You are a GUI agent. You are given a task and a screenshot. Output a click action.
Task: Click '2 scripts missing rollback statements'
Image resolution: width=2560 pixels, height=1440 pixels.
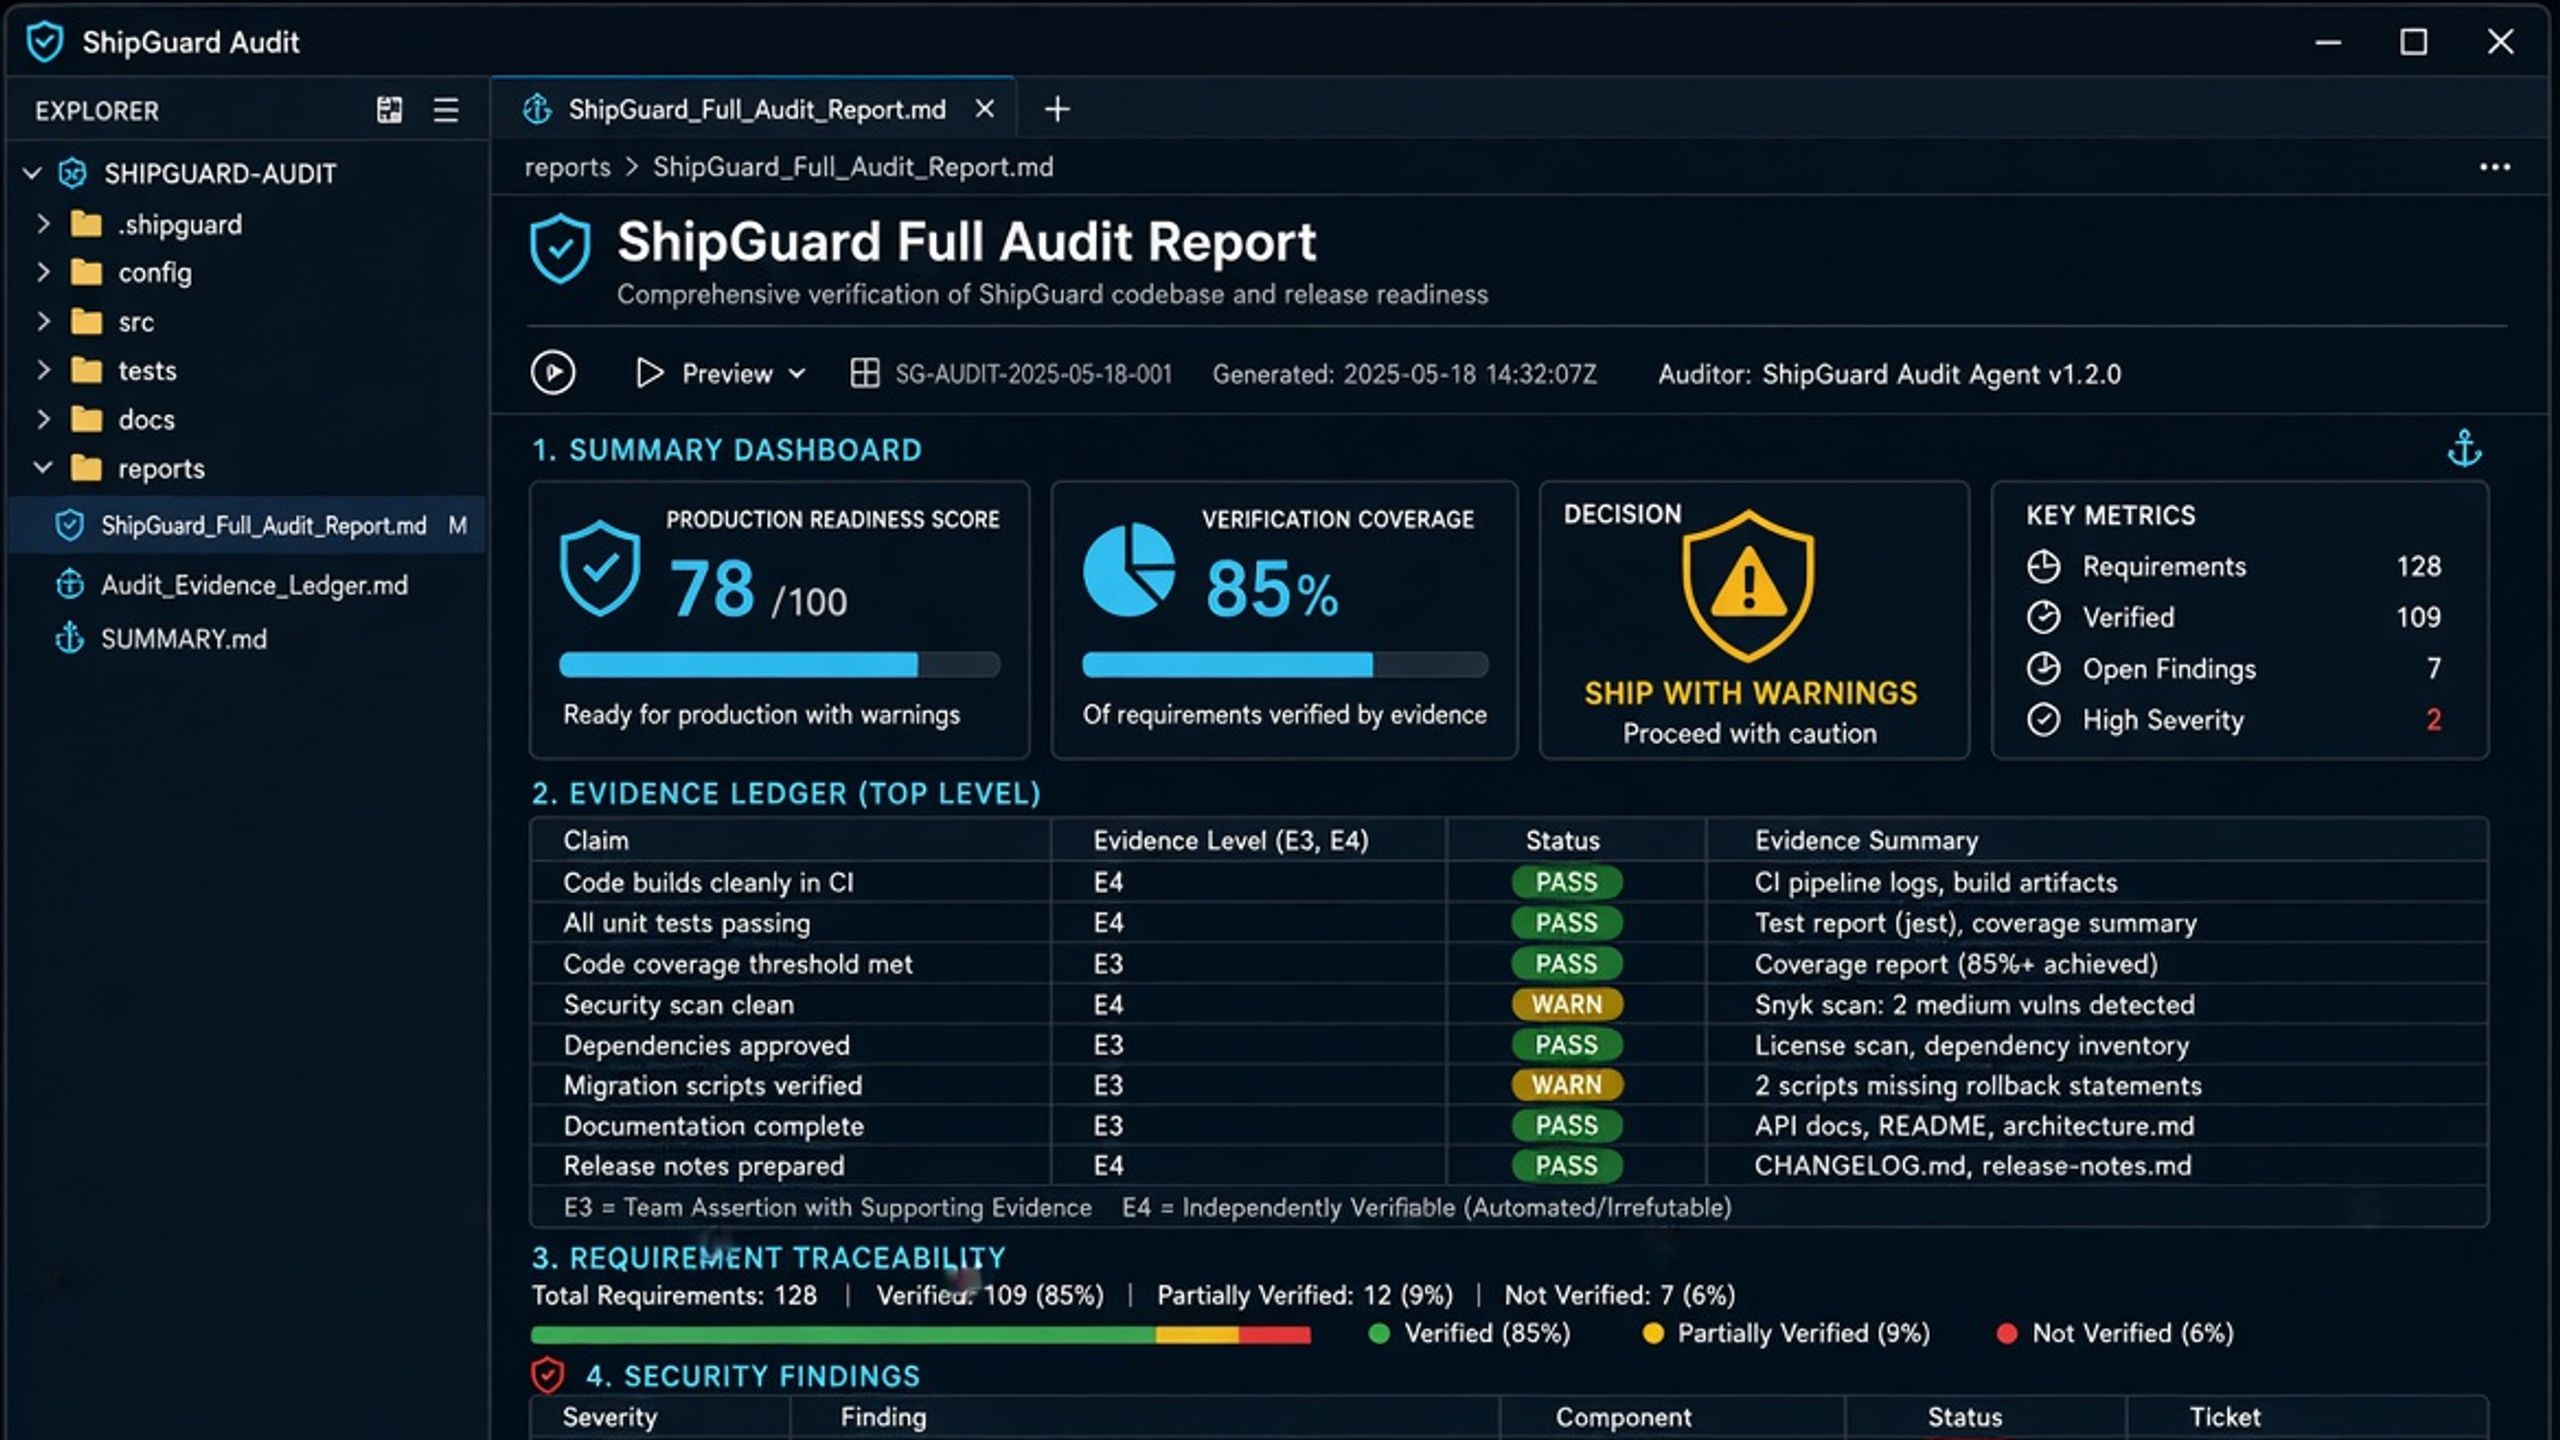coord(1978,1085)
